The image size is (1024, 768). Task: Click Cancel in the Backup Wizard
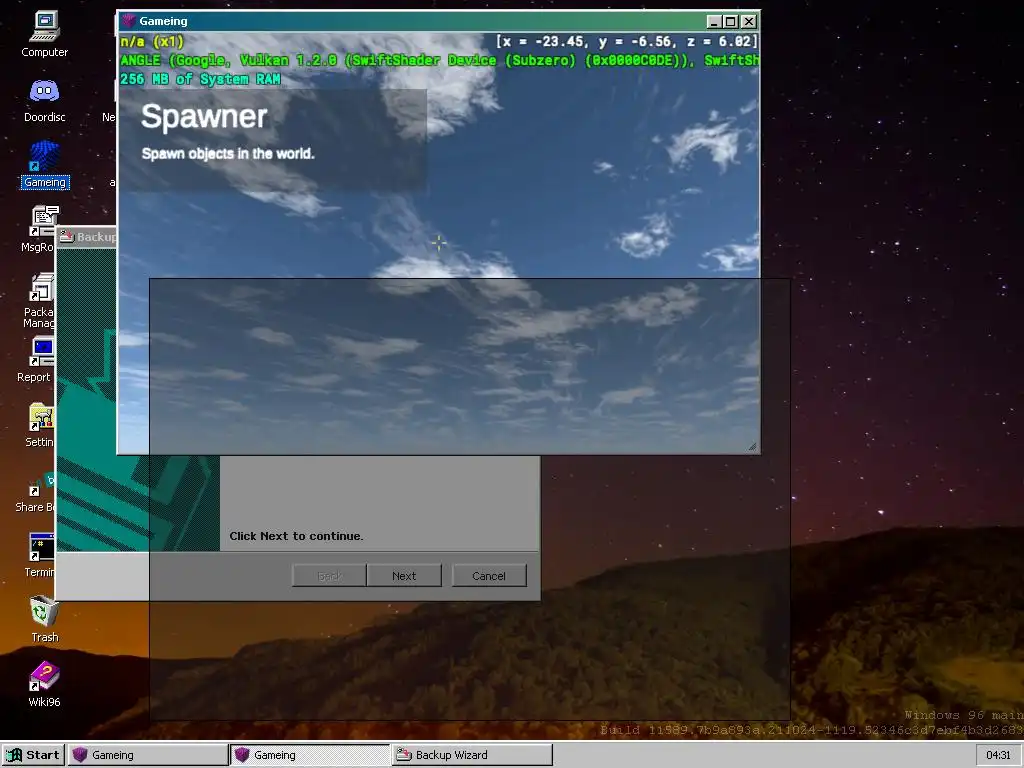pyautogui.click(x=488, y=576)
